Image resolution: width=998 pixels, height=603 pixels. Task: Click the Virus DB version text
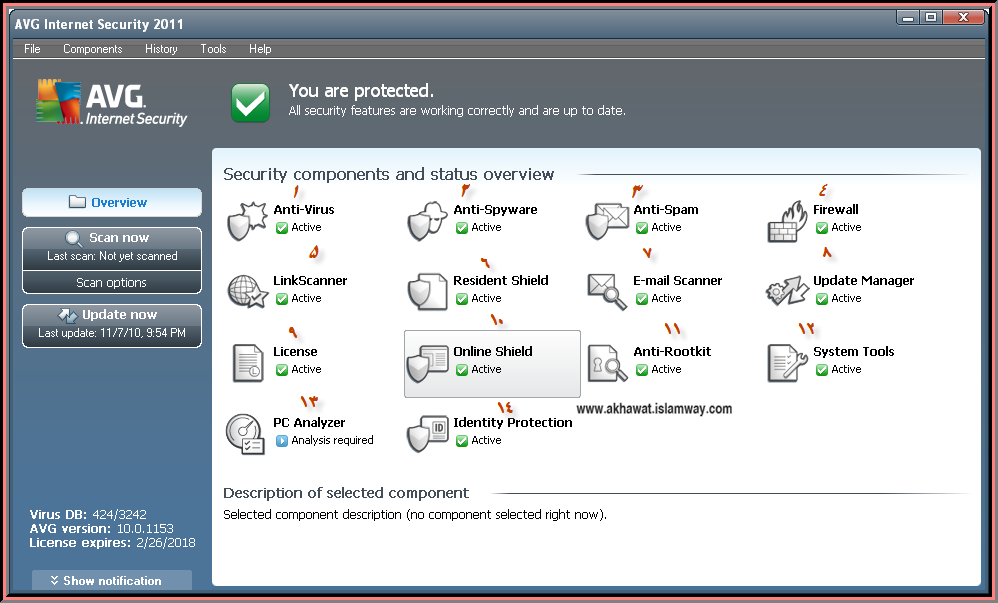coord(88,514)
